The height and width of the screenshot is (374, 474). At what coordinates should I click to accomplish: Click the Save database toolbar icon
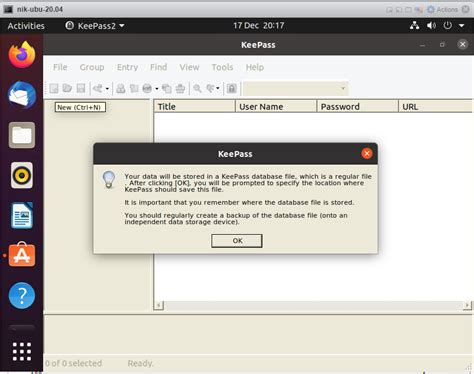click(81, 88)
